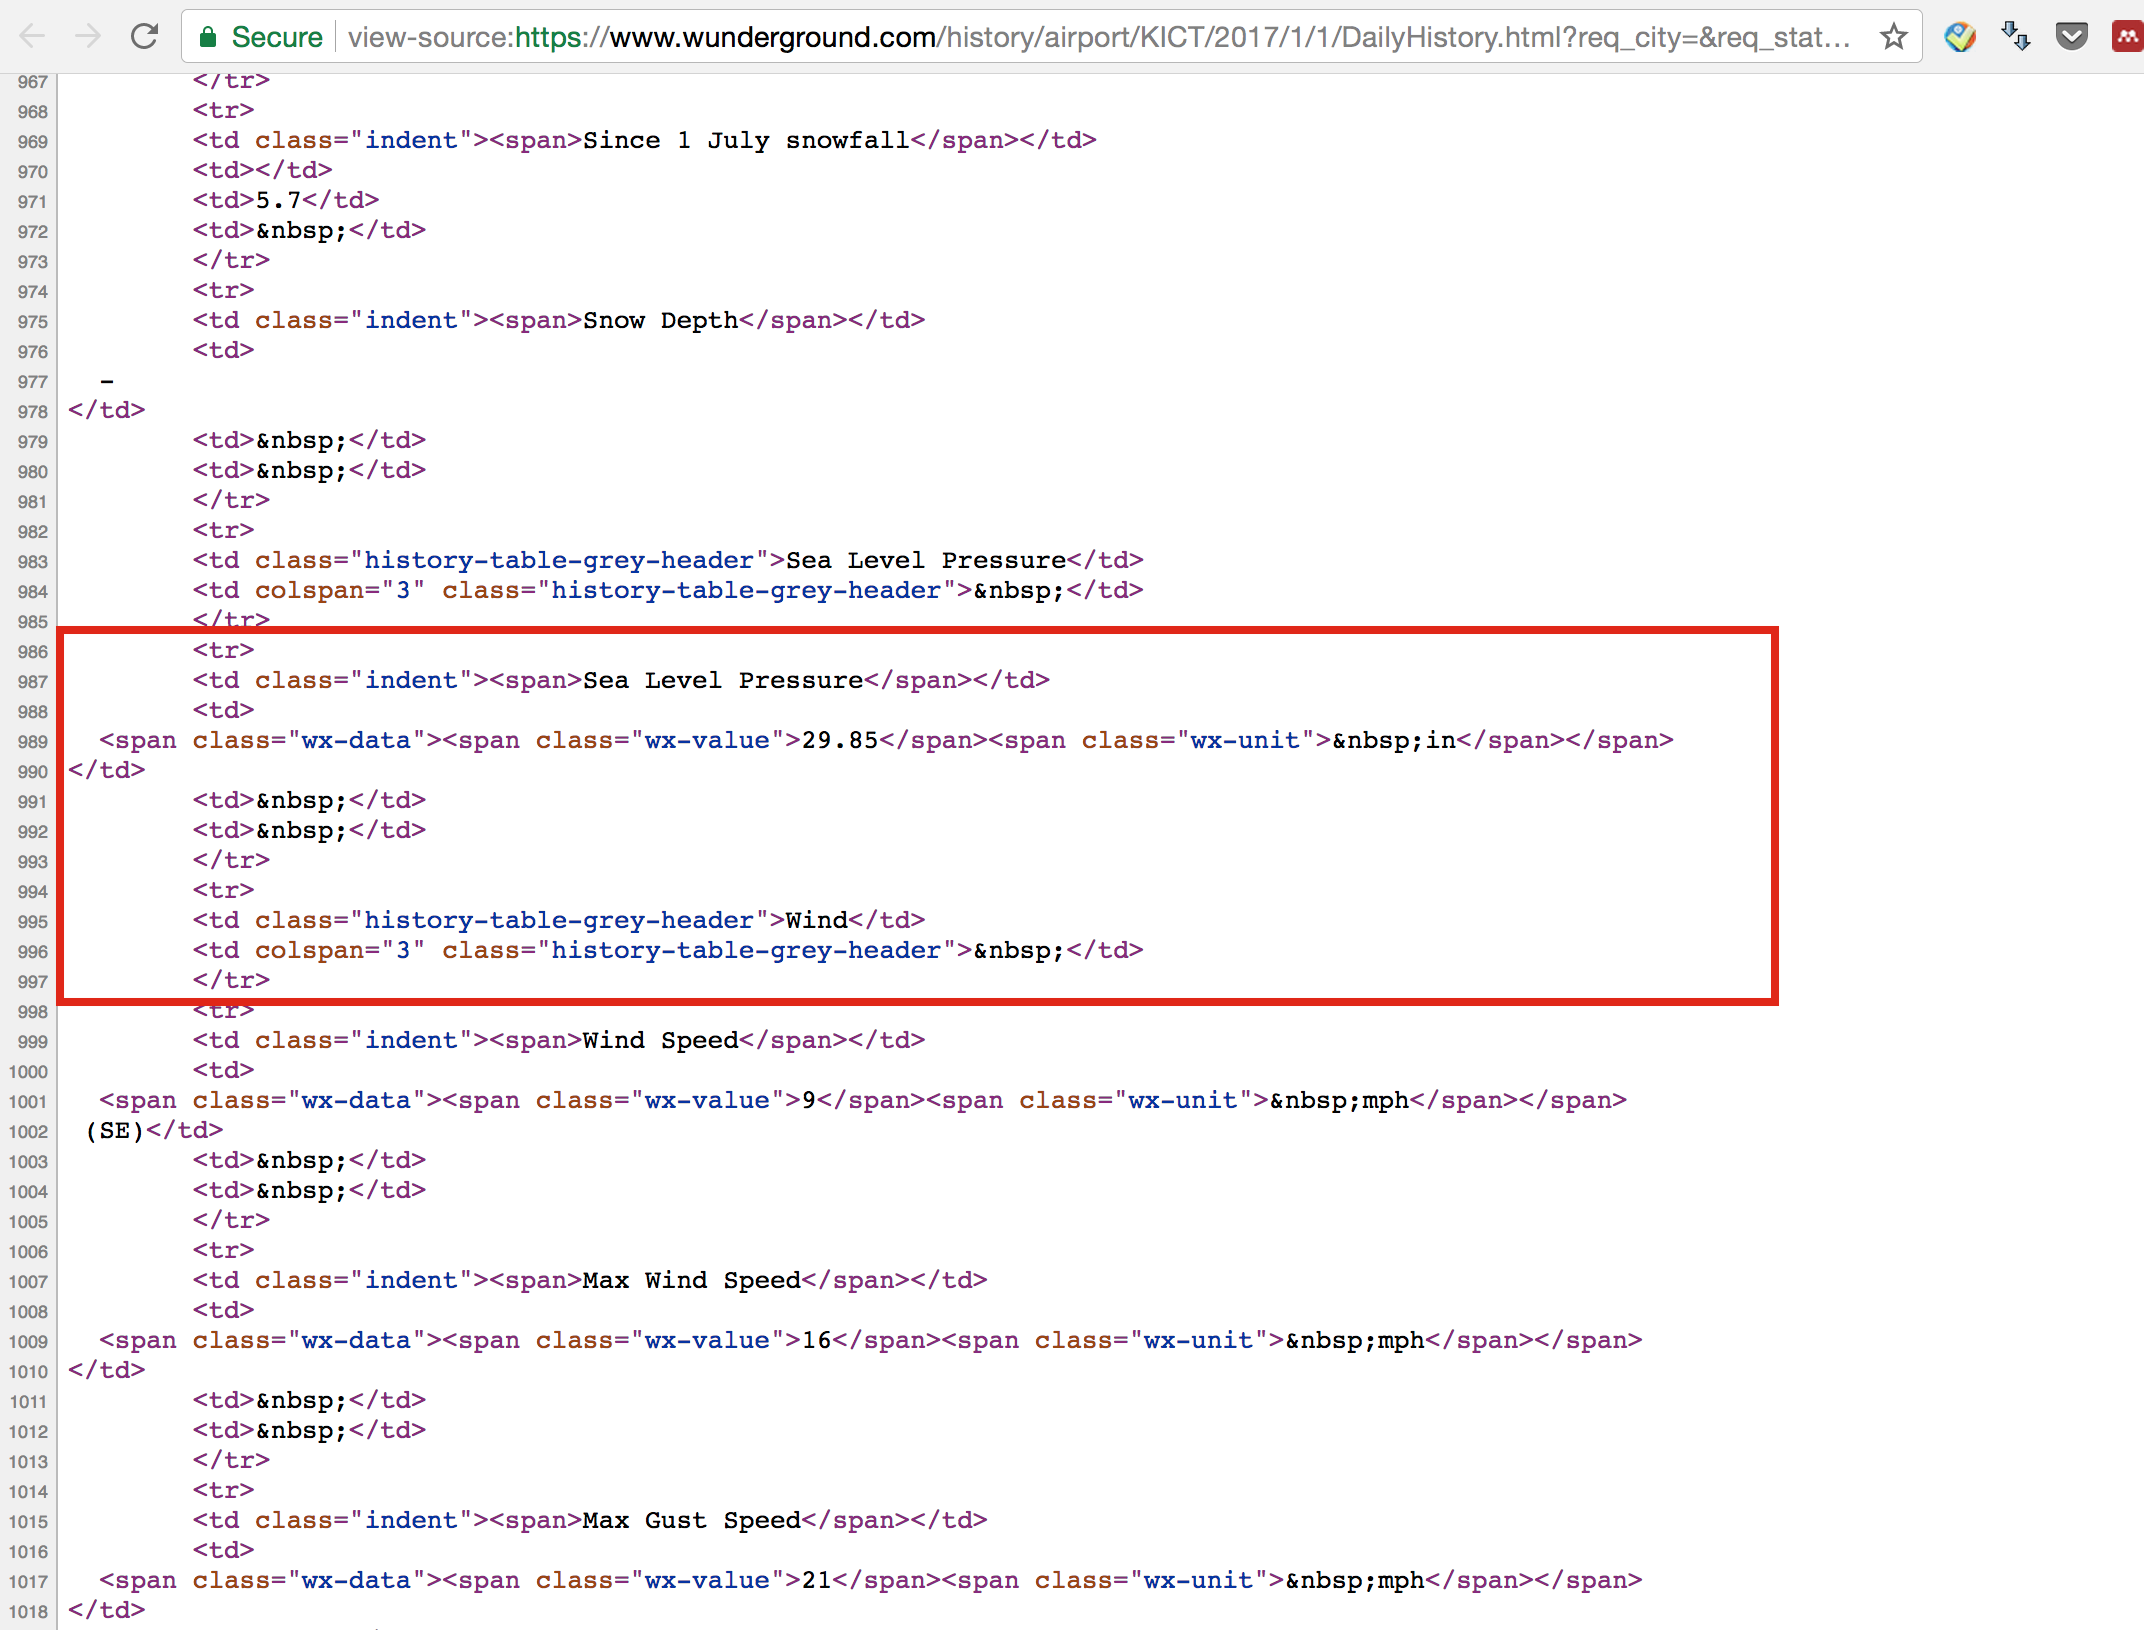2144x1630 pixels.
Task: Open the red Mendeley extension icon
Action: pyautogui.click(x=2126, y=37)
